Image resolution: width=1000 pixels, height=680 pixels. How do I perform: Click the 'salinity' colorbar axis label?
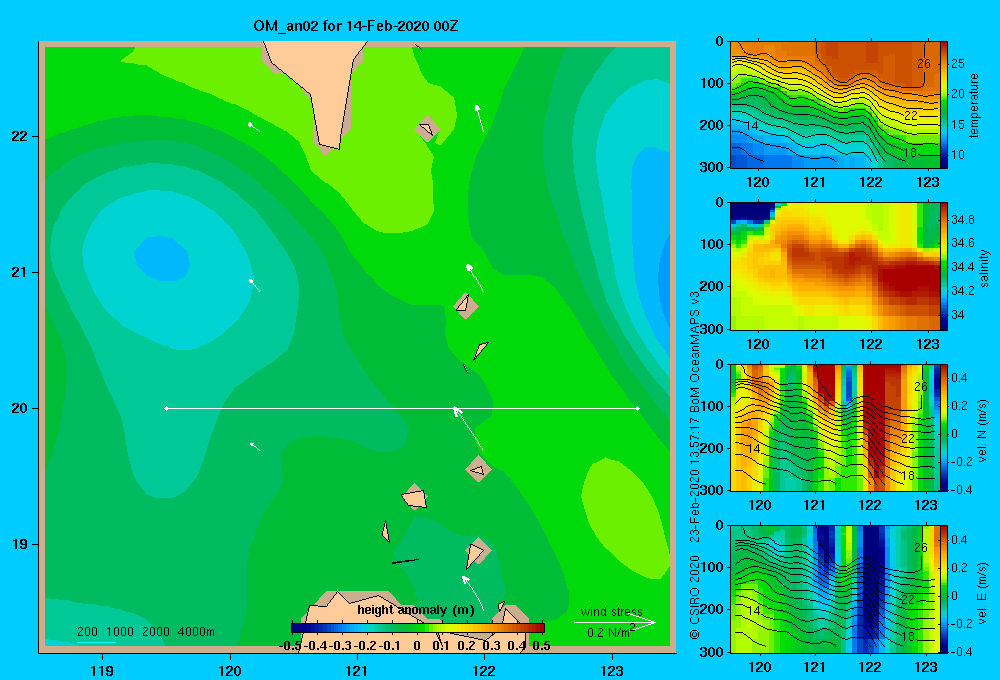tap(983, 268)
